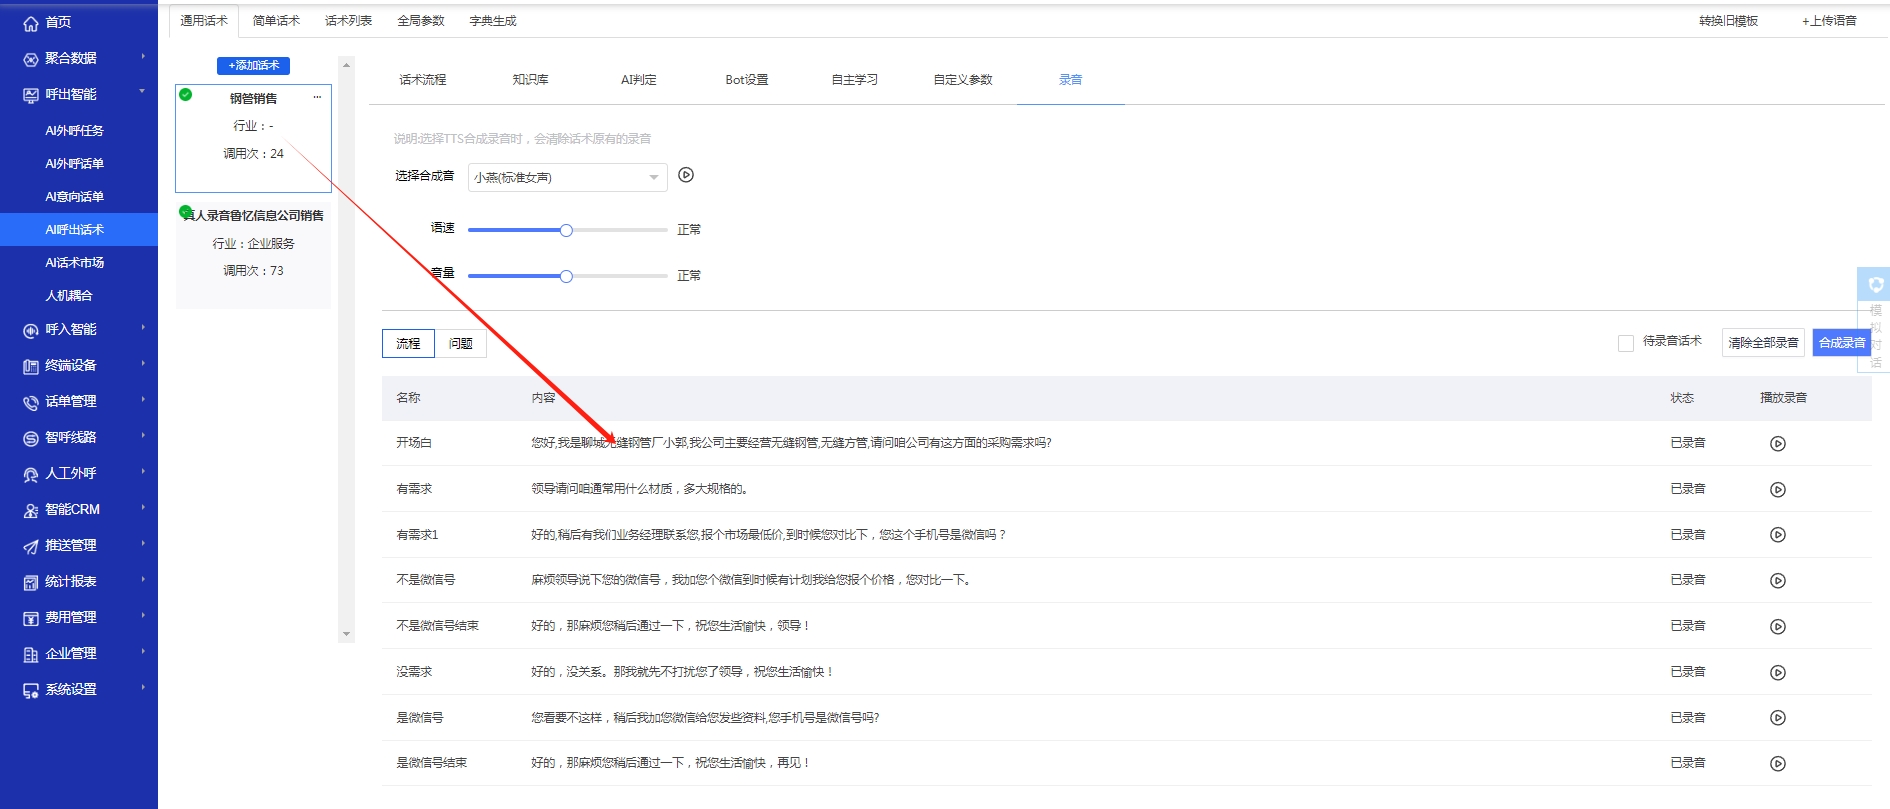Select the 流程 toggle view
The height and width of the screenshot is (809, 1890).
pyautogui.click(x=408, y=344)
